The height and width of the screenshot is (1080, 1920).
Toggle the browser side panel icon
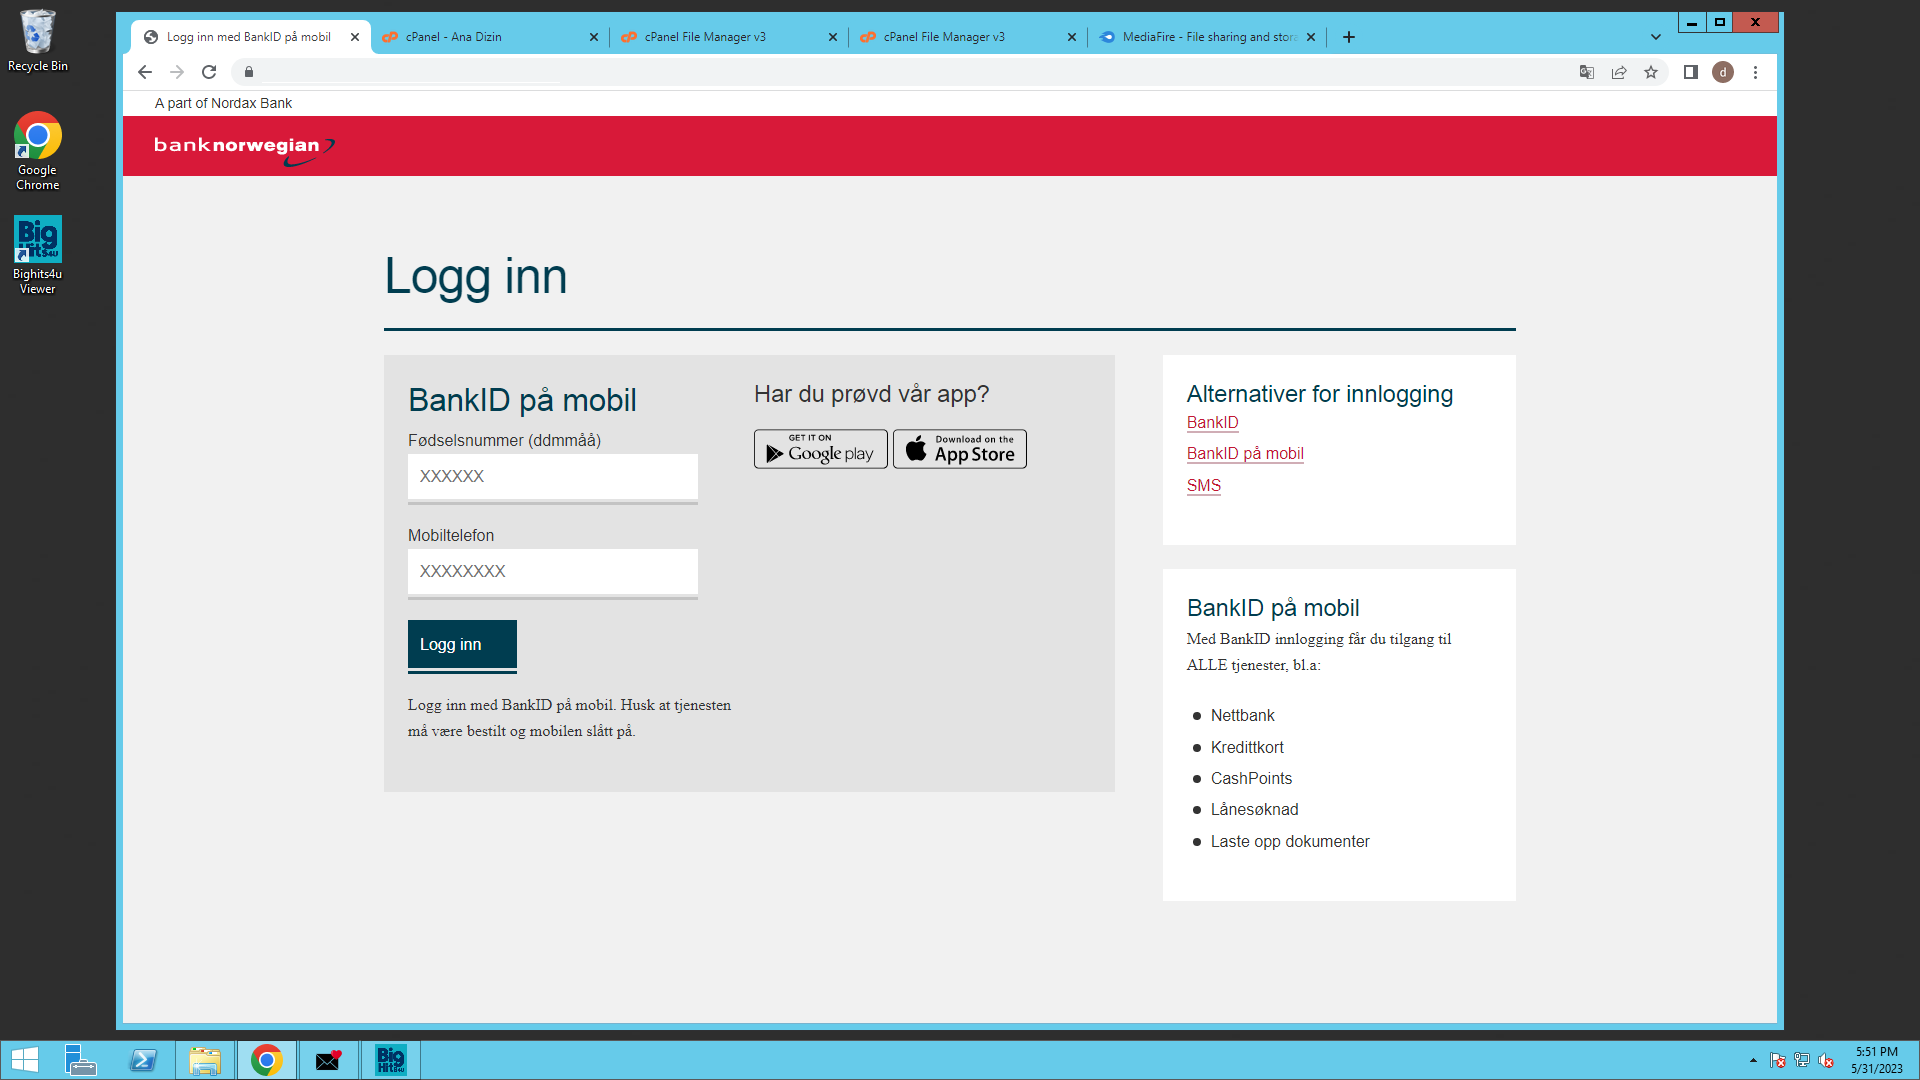[x=1691, y=72]
